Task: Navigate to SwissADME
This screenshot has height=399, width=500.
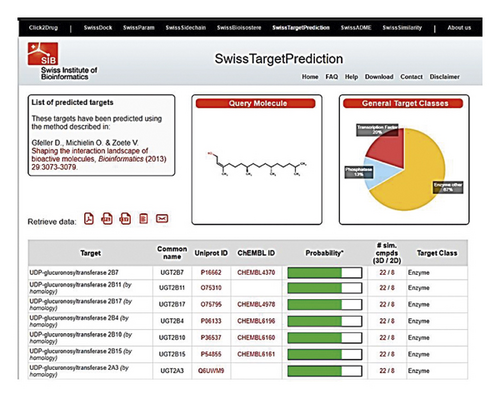Action: [x=356, y=28]
